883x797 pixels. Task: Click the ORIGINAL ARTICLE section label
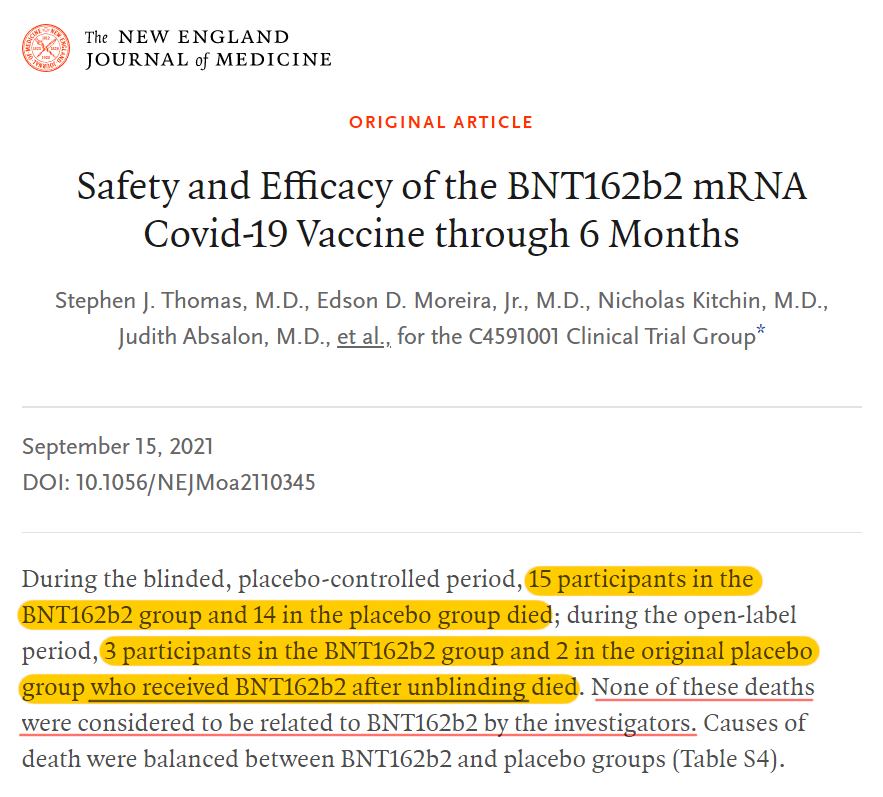441,122
